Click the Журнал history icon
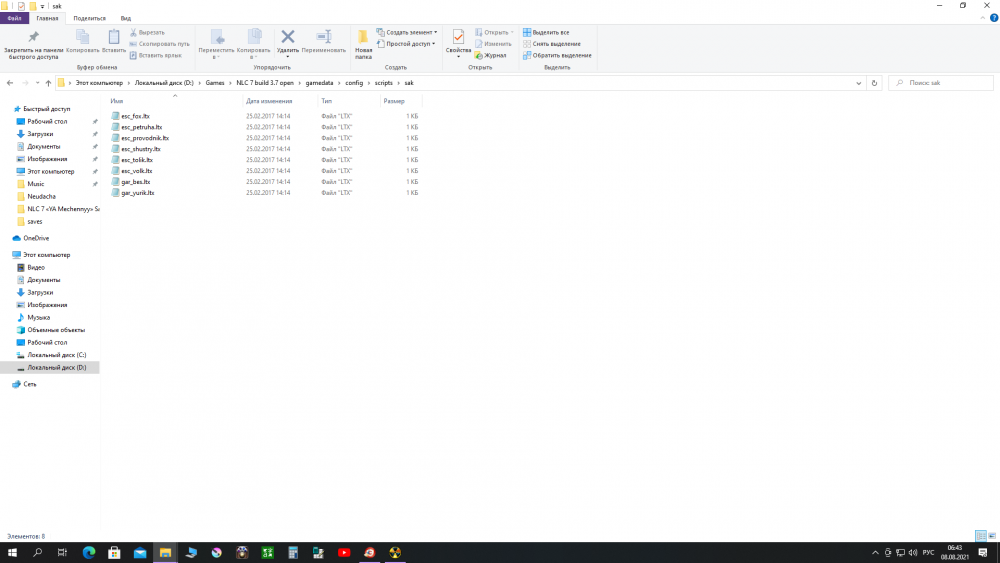The image size is (1000, 563). tap(490, 55)
